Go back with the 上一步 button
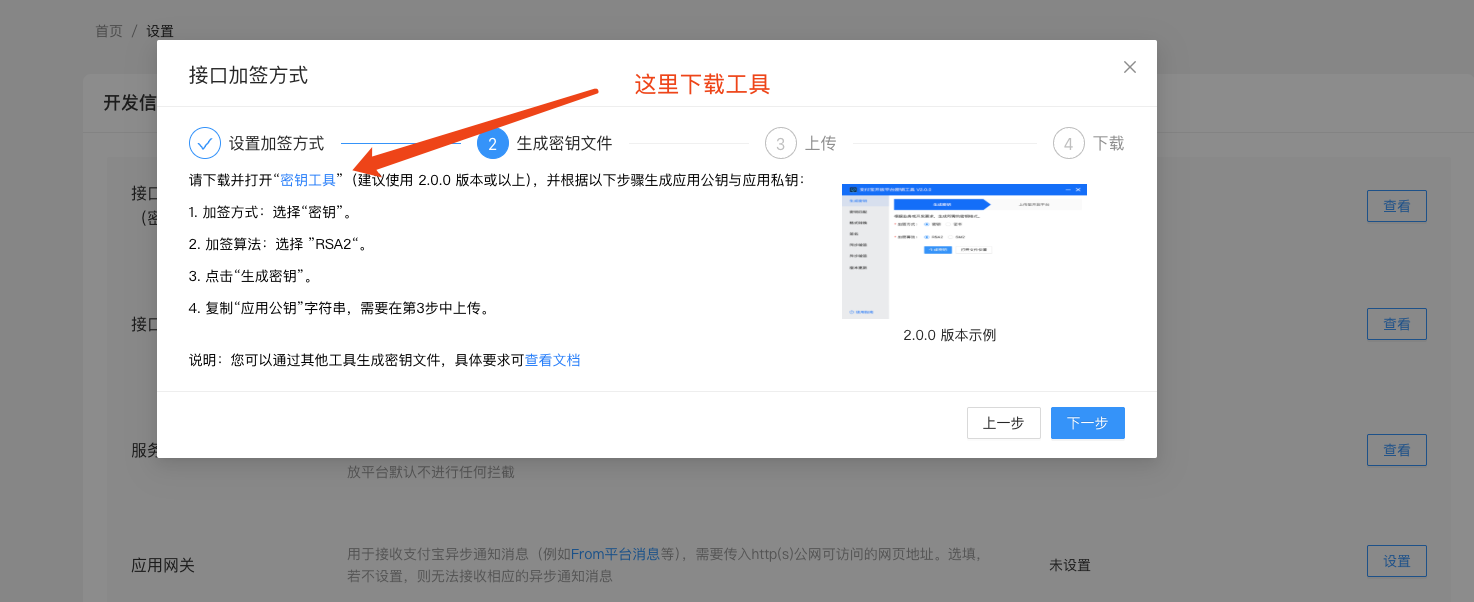This screenshot has height=602, width=1474. [1004, 423]
